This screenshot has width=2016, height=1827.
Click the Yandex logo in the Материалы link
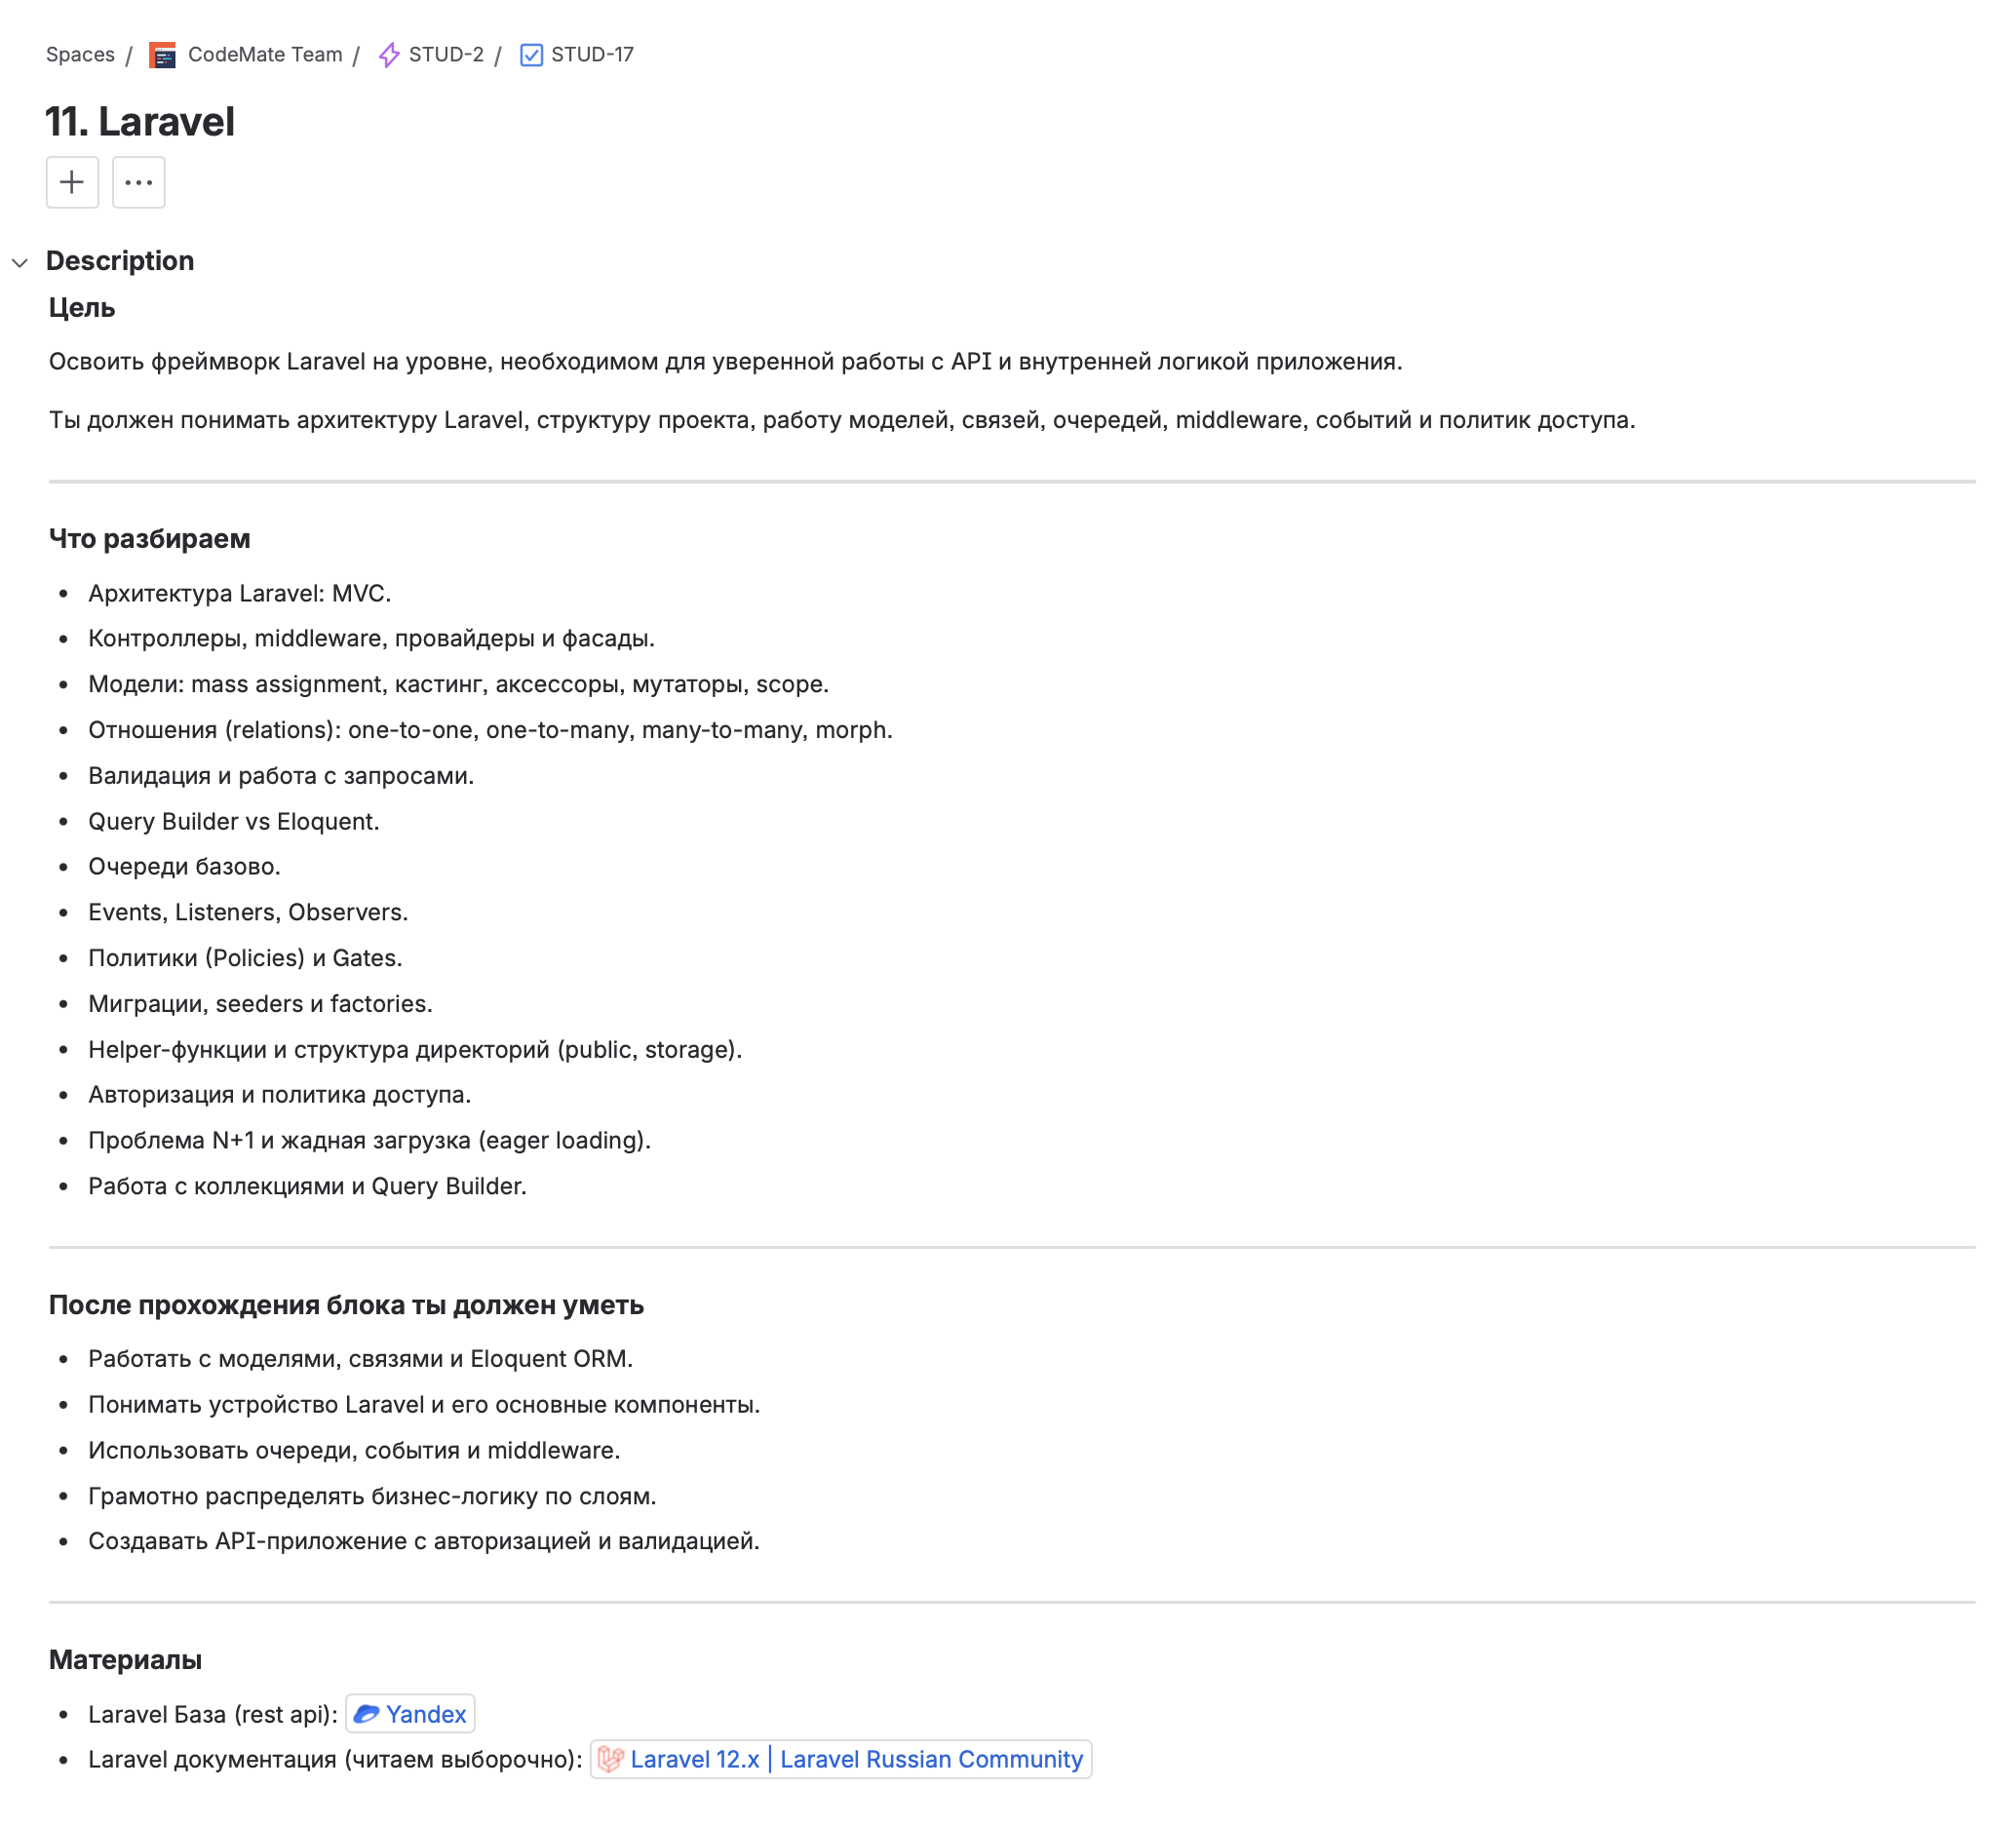tap(369, 1713)
